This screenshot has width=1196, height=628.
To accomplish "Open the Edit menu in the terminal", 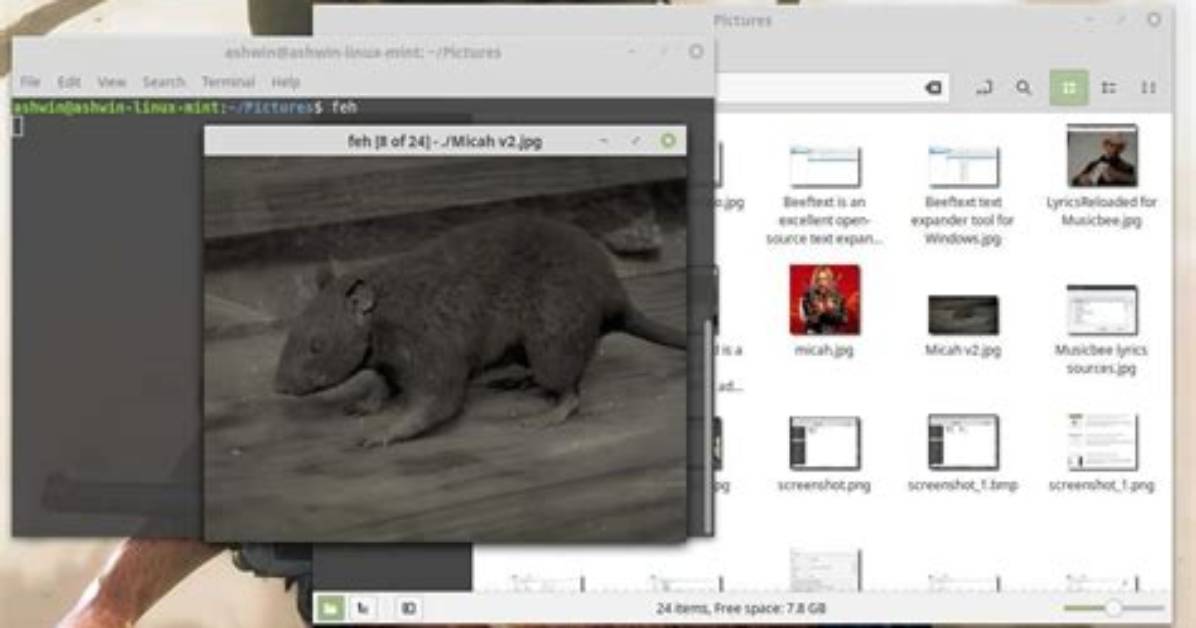I will [69, 82].
